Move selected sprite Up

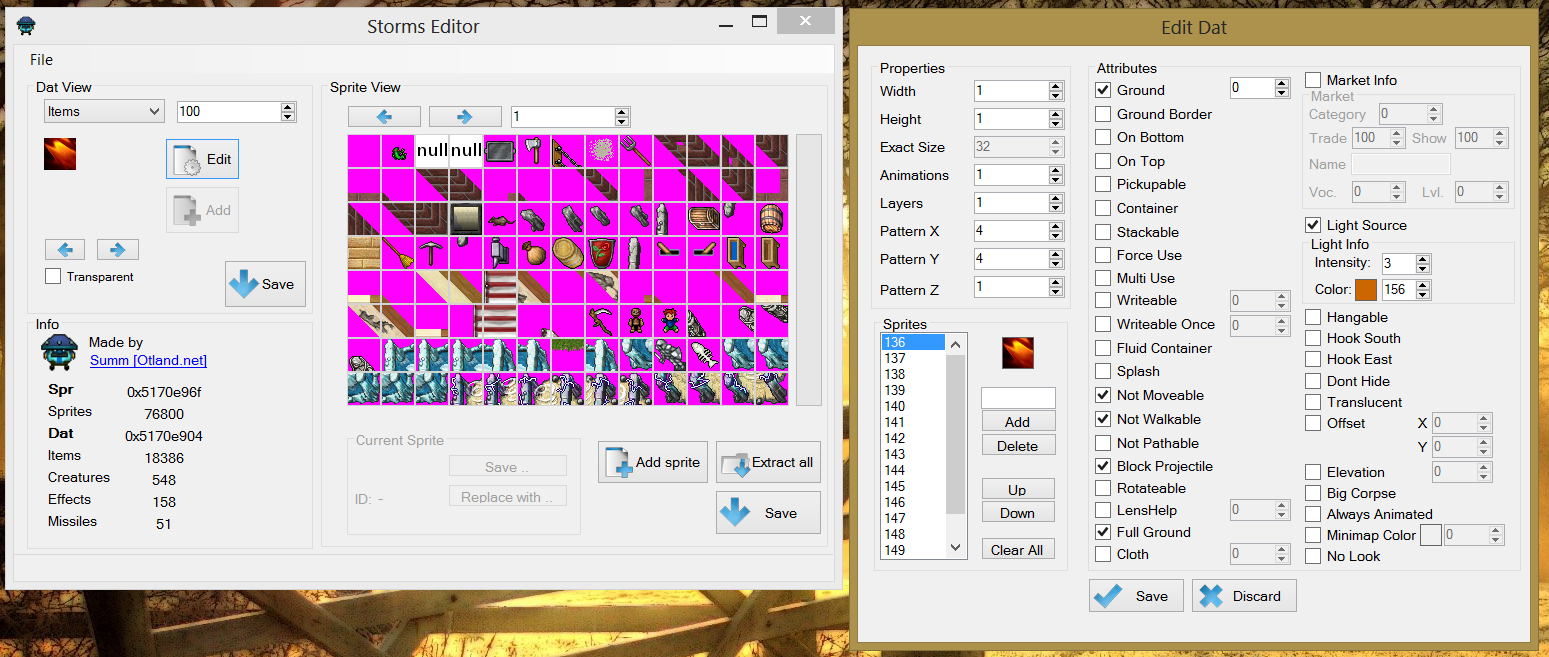click(1017, 490)
